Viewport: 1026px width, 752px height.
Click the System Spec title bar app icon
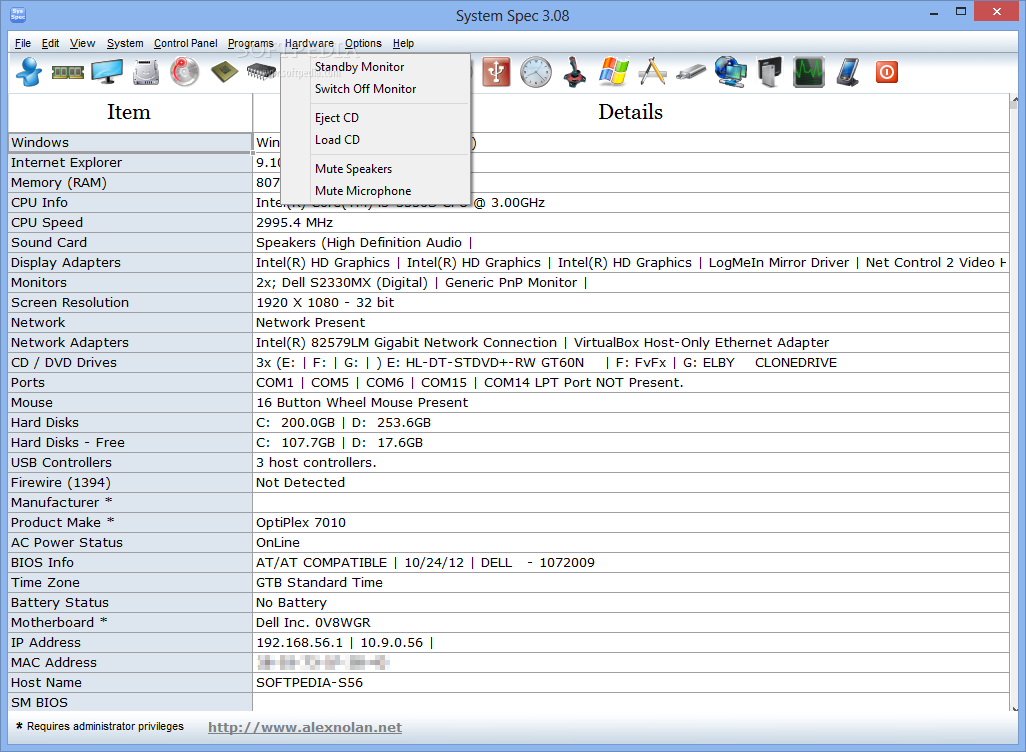tap(18, 14)
